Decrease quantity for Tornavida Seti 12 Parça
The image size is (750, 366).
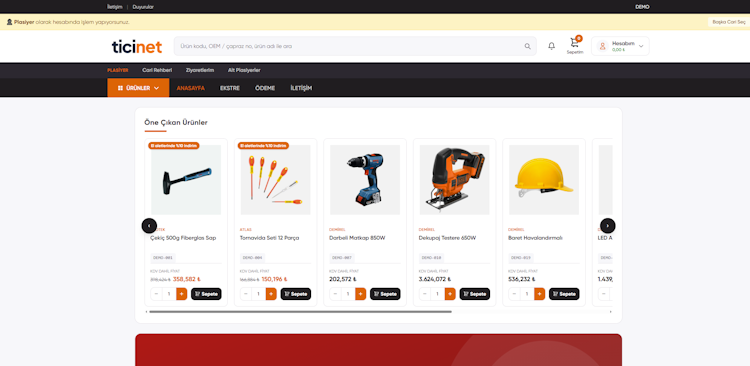(246, 294)
